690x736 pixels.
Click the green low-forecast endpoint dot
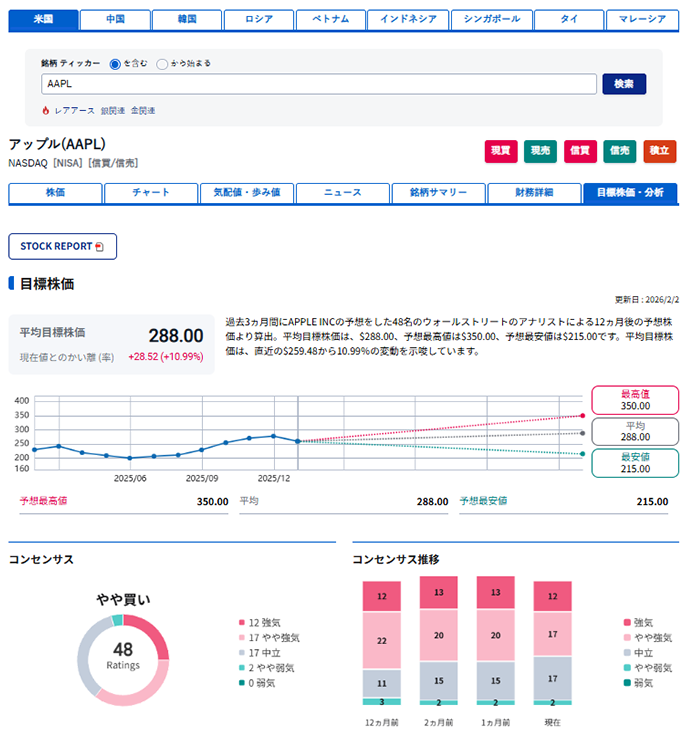point(583,454)
